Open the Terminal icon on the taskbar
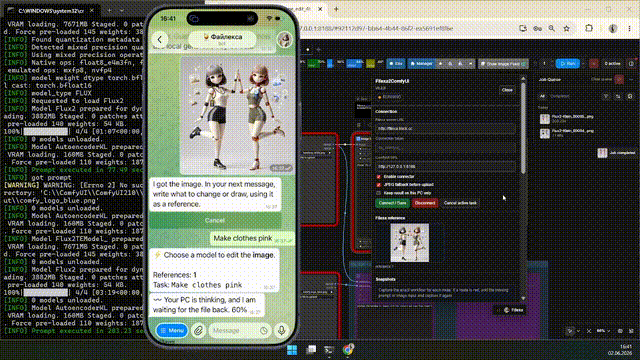 tap(329, 350)
